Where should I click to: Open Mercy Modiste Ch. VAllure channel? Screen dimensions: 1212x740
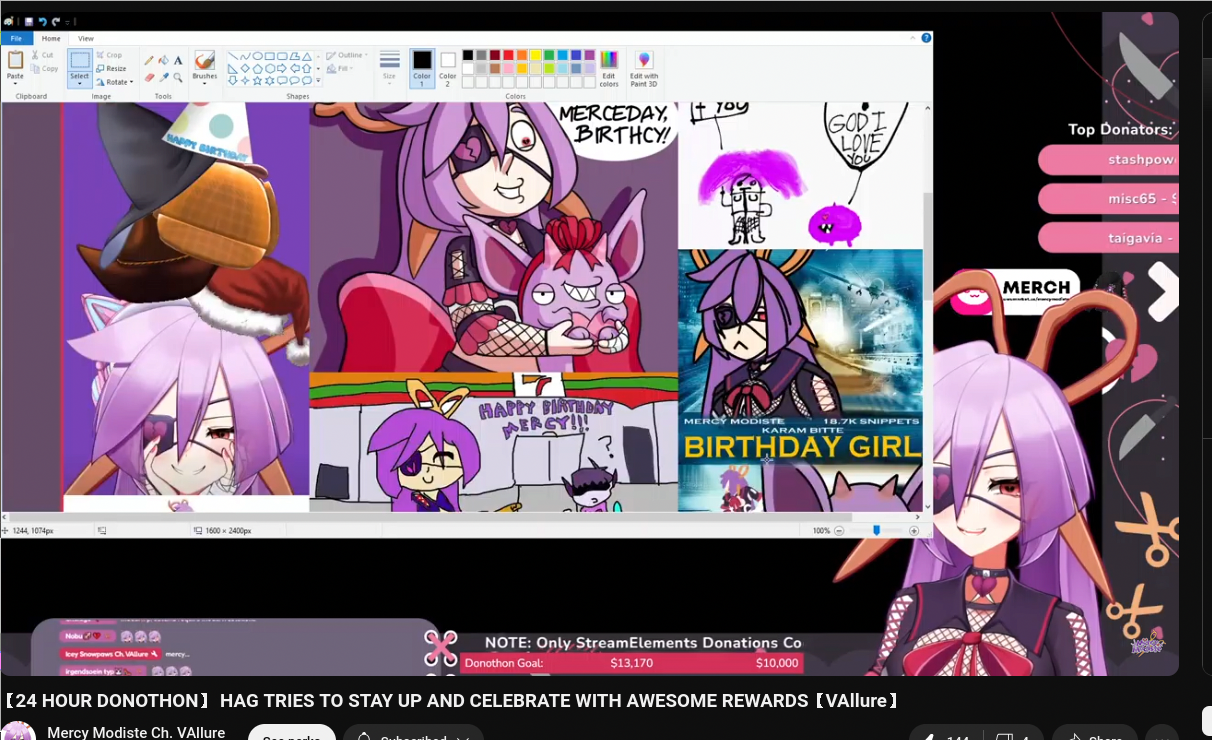click(136, 732)
